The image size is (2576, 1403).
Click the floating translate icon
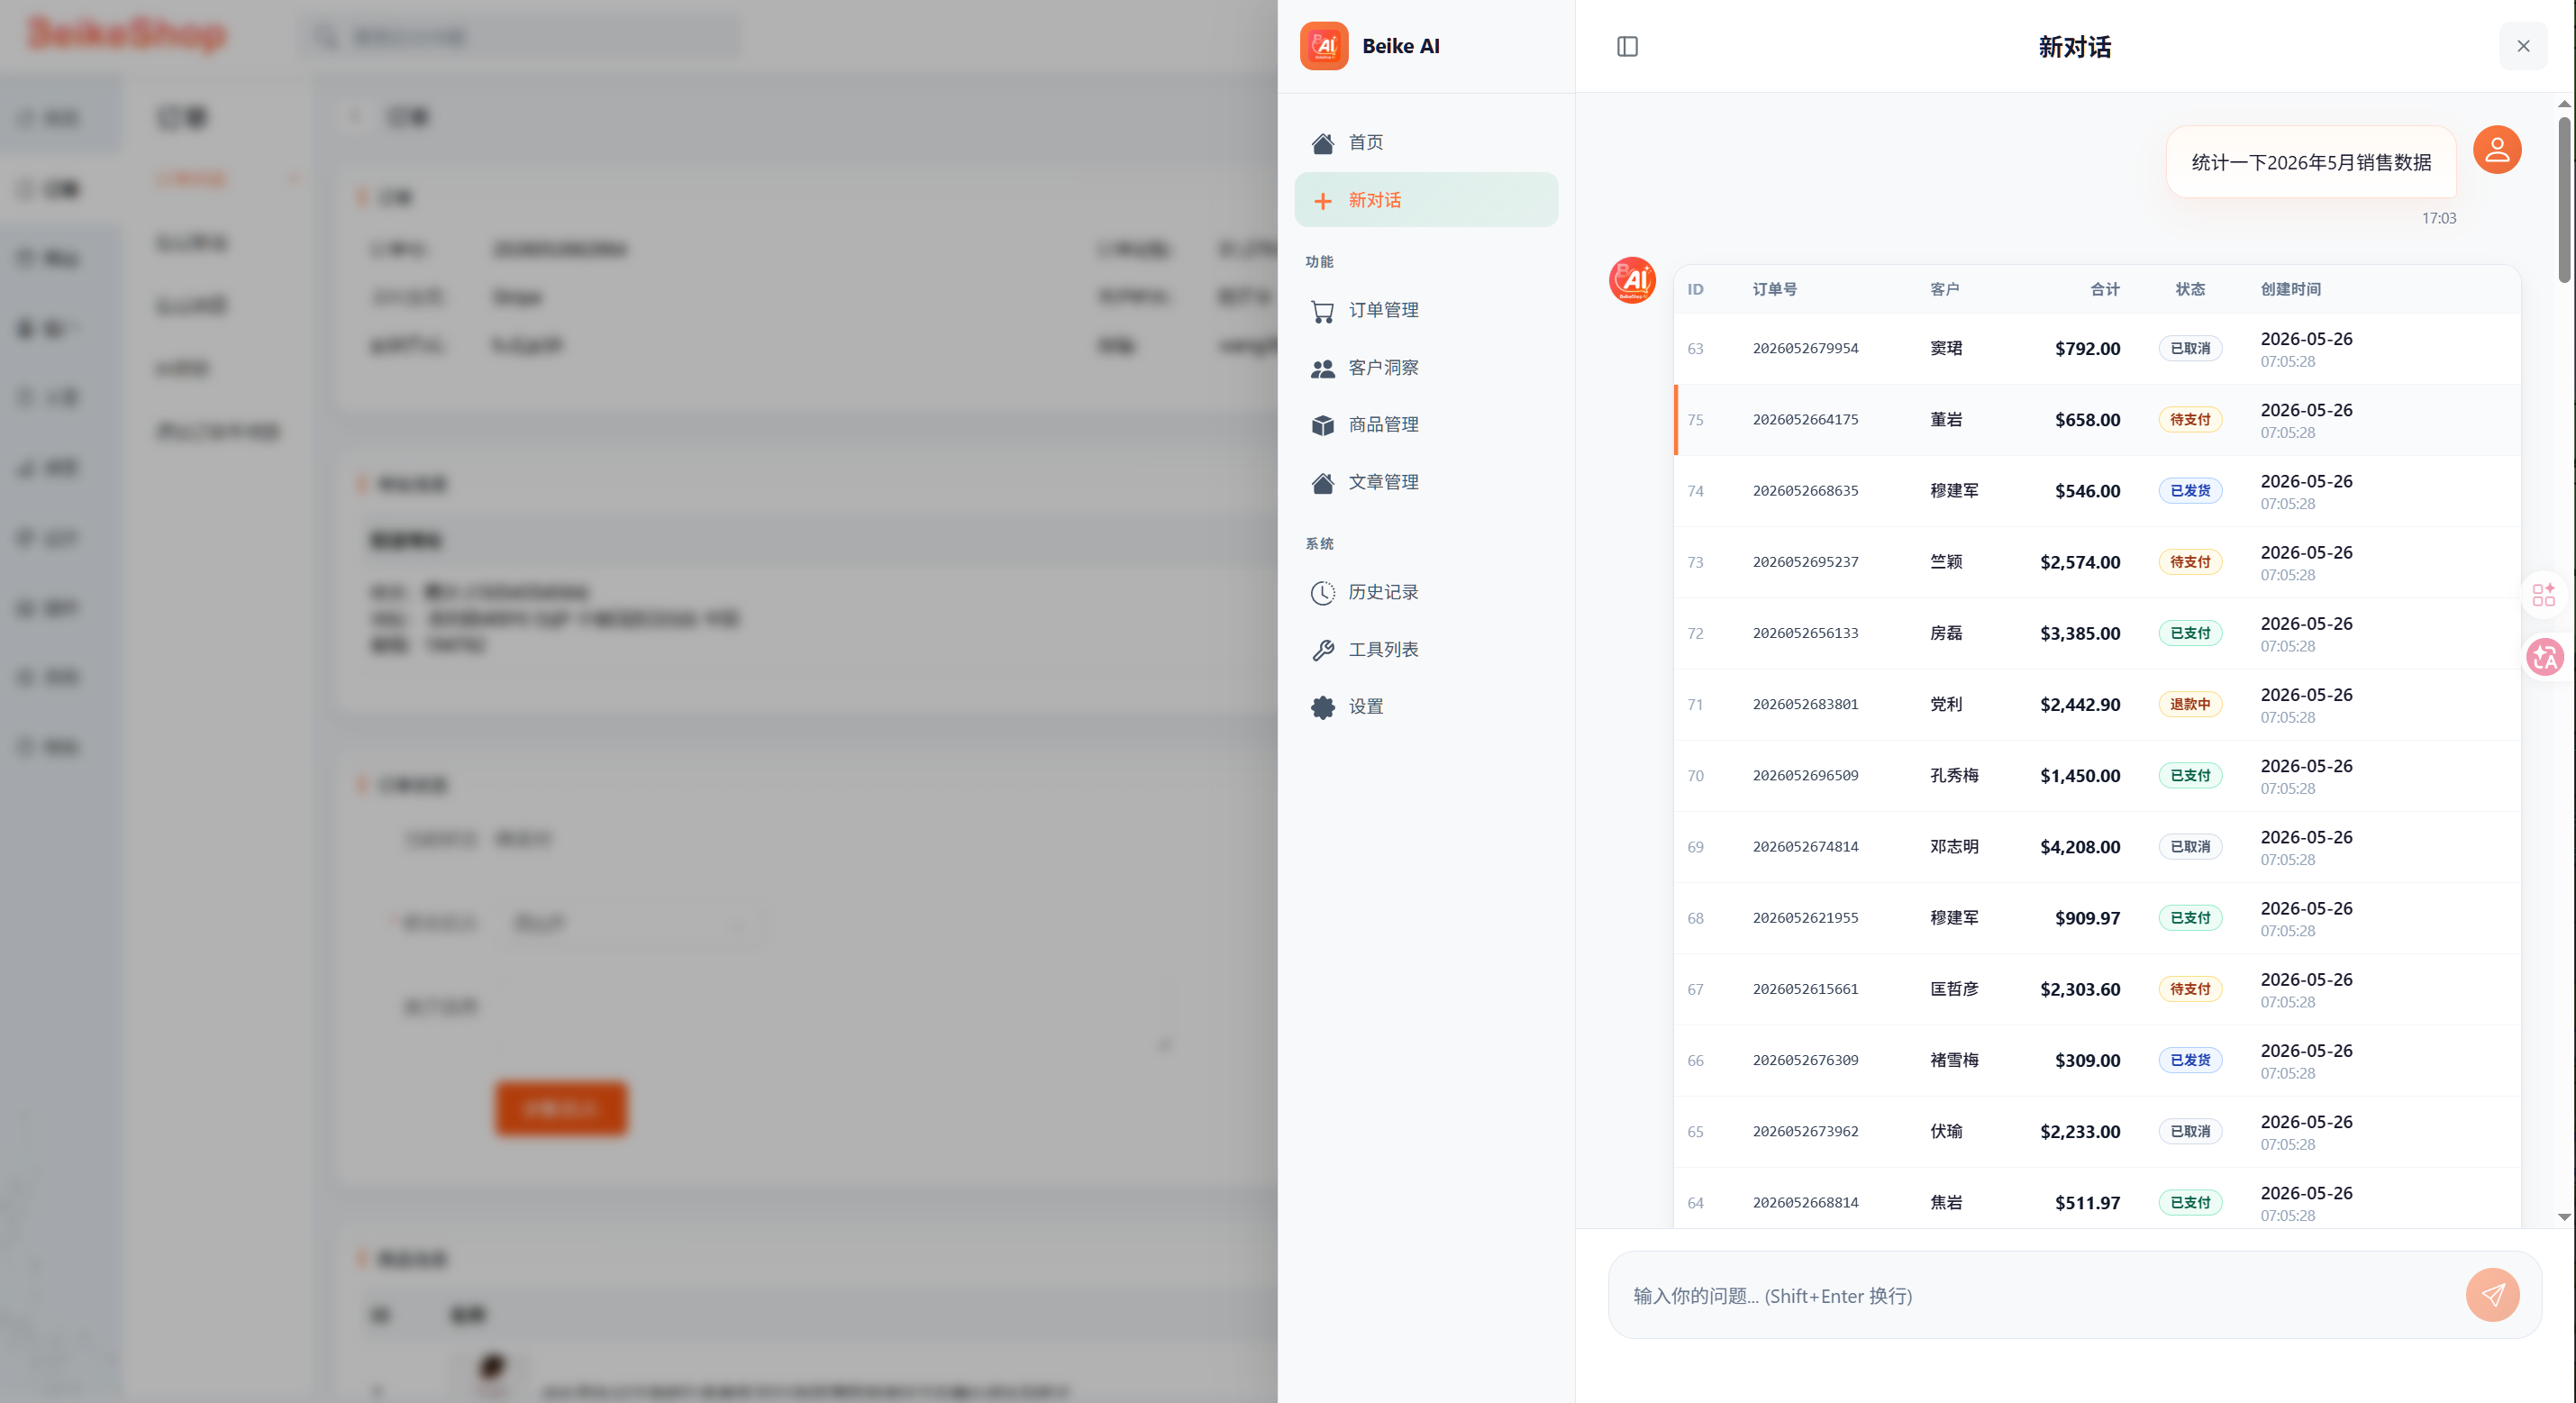coord(2545,658)
